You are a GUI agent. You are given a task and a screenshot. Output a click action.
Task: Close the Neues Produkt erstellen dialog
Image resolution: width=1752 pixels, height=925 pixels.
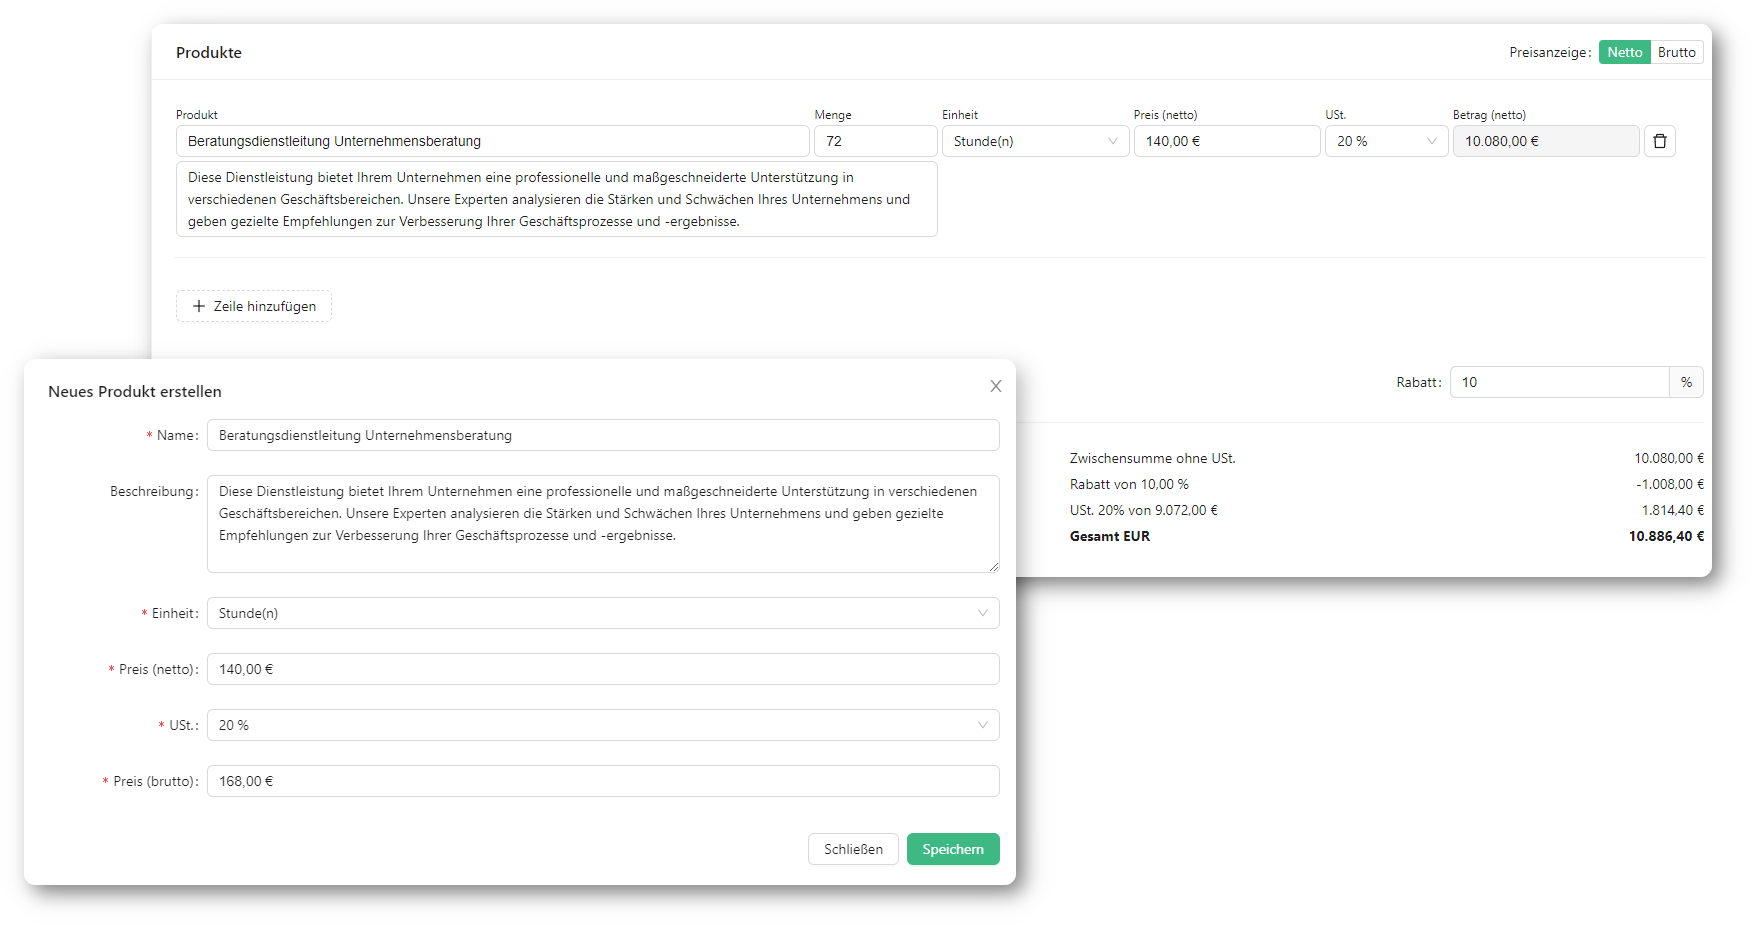(995, 386)
